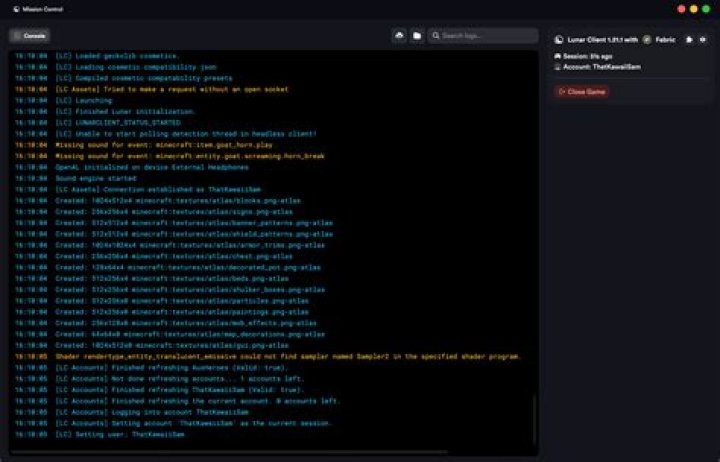Click the vertical scrollbar of the console
Viewport: 720px width, 462px height.
(534, 420)
